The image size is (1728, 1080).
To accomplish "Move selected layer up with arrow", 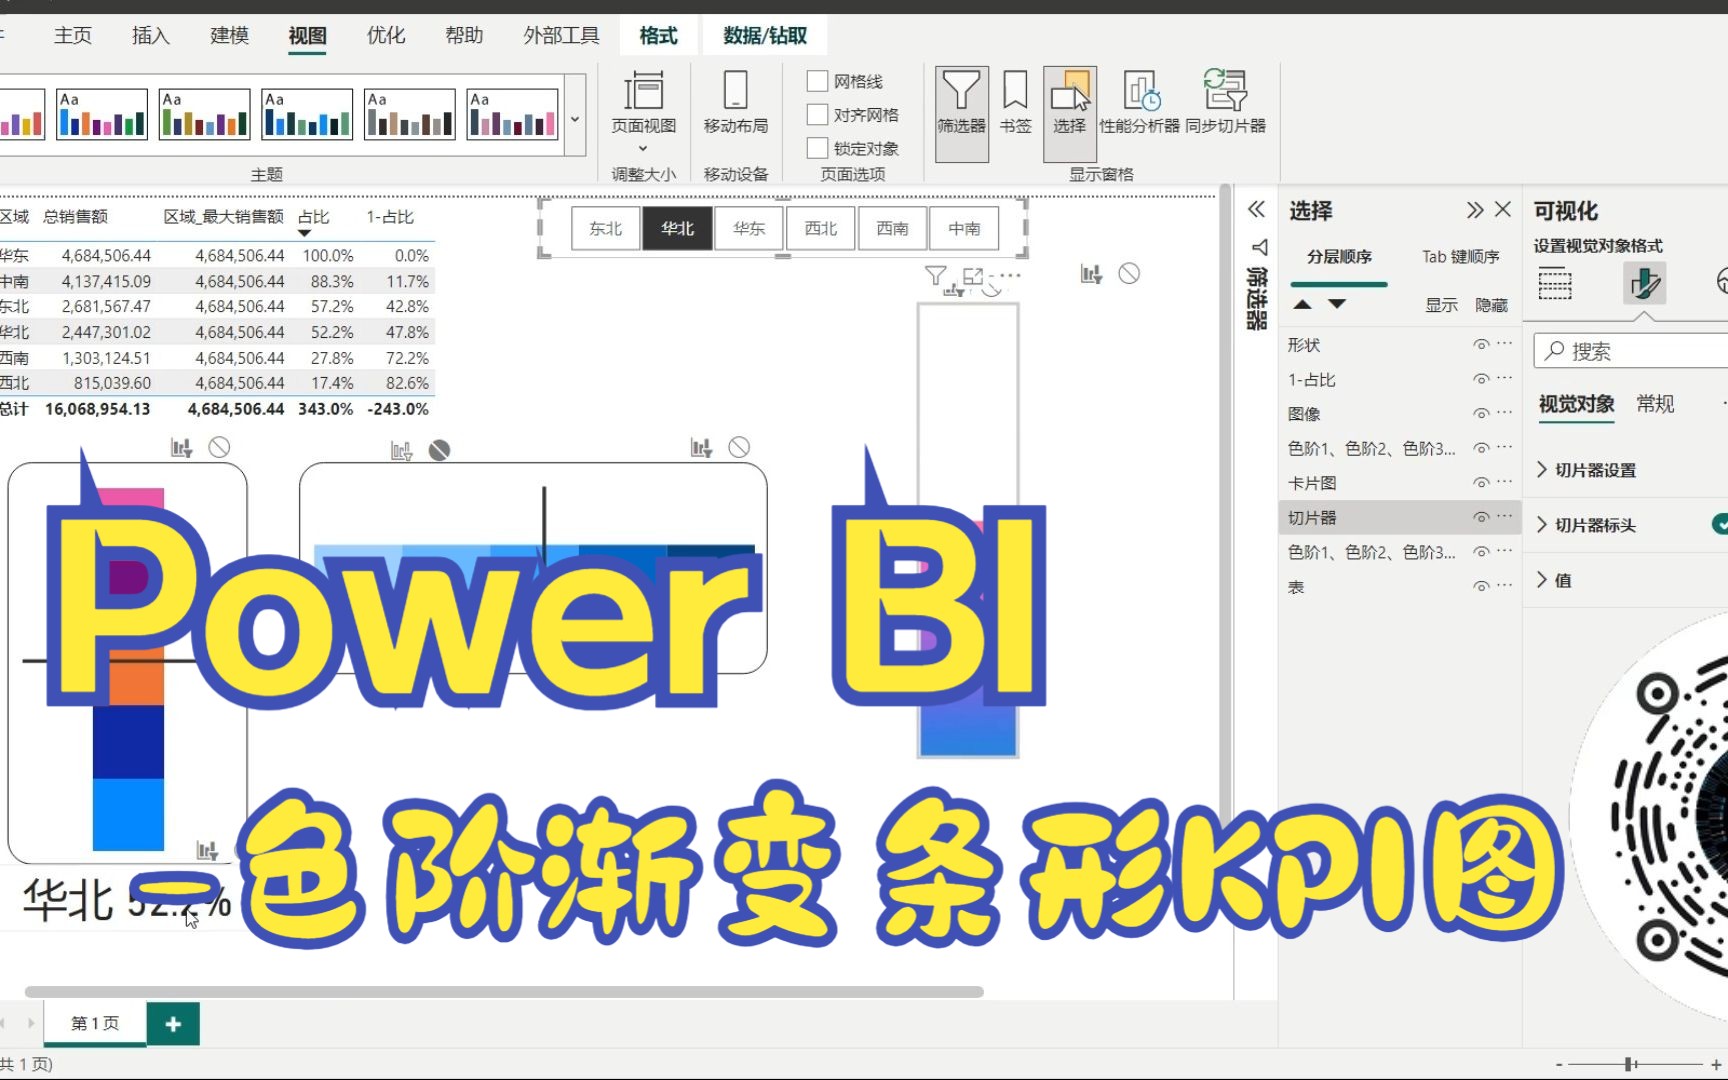I will click(1302, 304).
